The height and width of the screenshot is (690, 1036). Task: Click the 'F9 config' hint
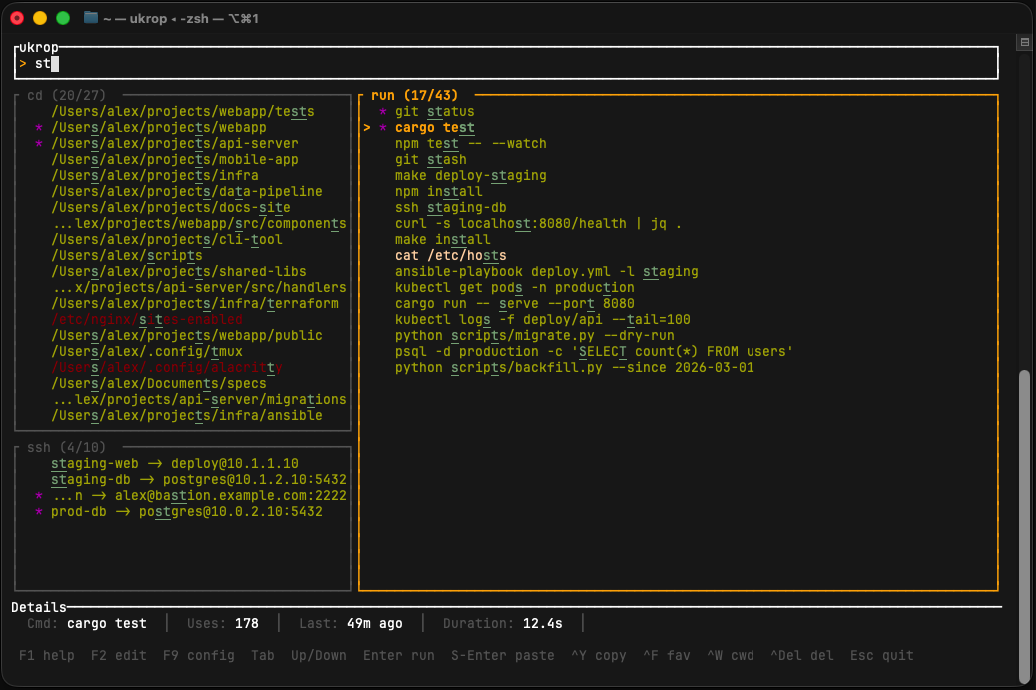(x=199, y=656)
